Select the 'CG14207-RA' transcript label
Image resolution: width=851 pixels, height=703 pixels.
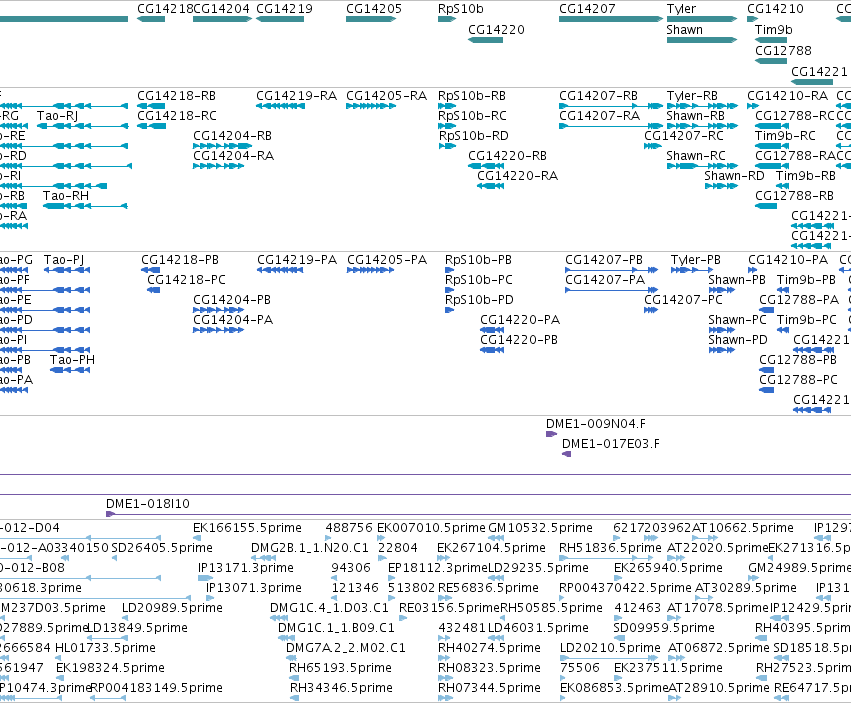pos(599,116)
